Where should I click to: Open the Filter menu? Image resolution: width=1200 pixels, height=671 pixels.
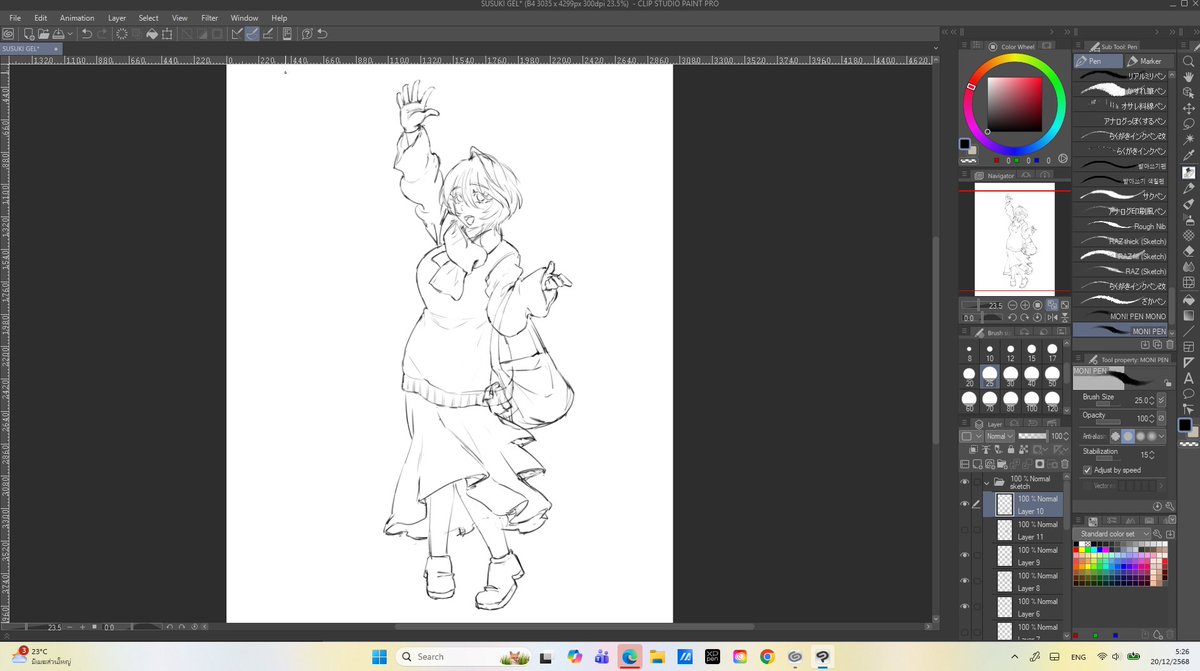[x=210, y=18]
